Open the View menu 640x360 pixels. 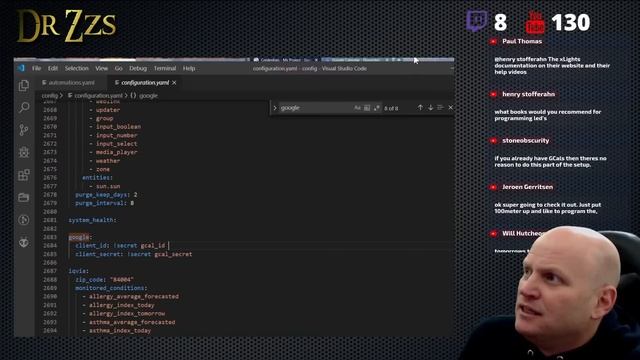click(101, 68)
